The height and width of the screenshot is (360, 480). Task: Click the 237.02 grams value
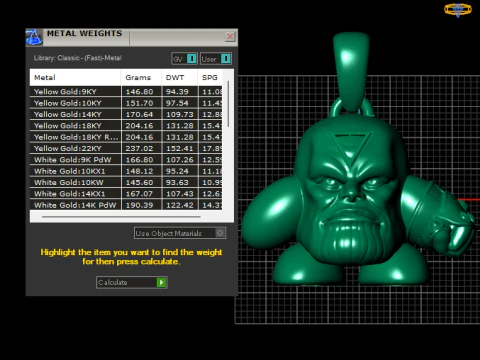(x=139, y=148)
